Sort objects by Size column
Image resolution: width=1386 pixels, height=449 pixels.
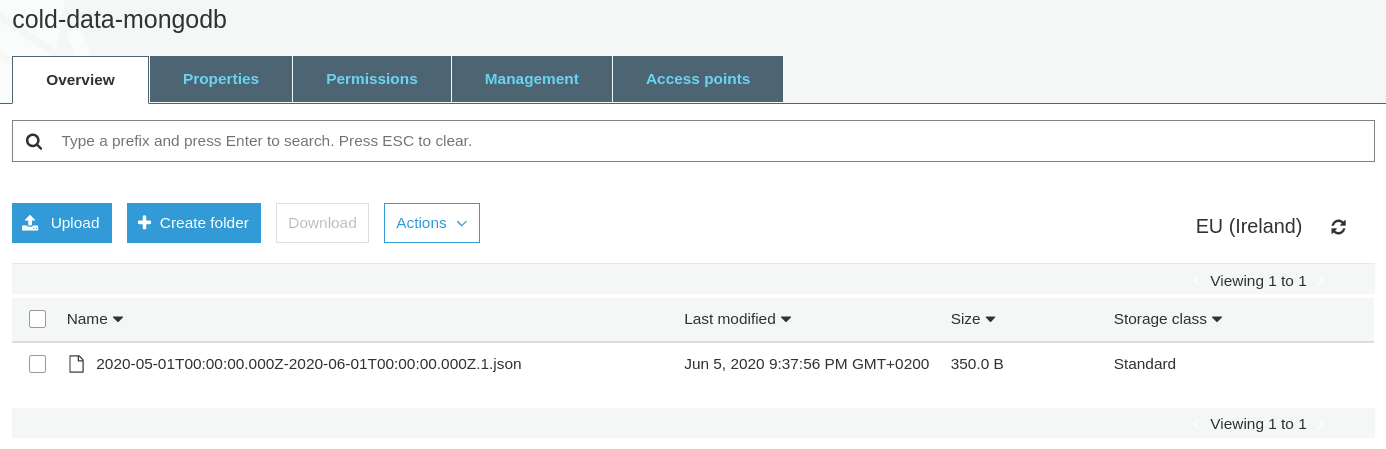(972, 319)
